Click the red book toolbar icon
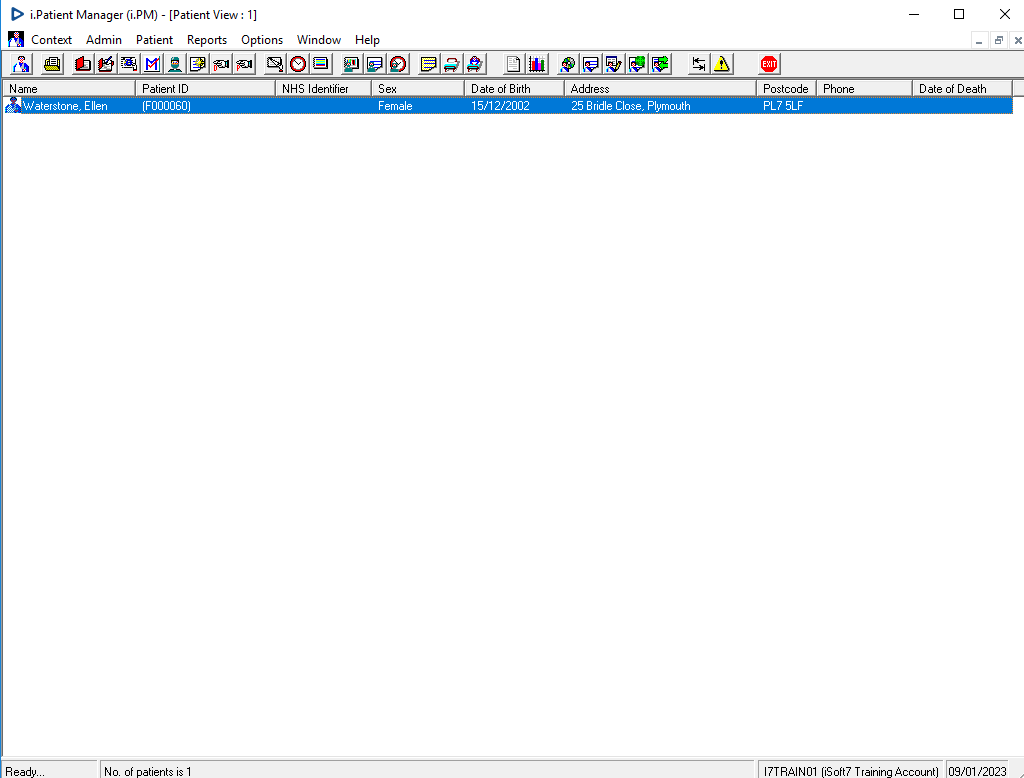 [x=83, y=64]
